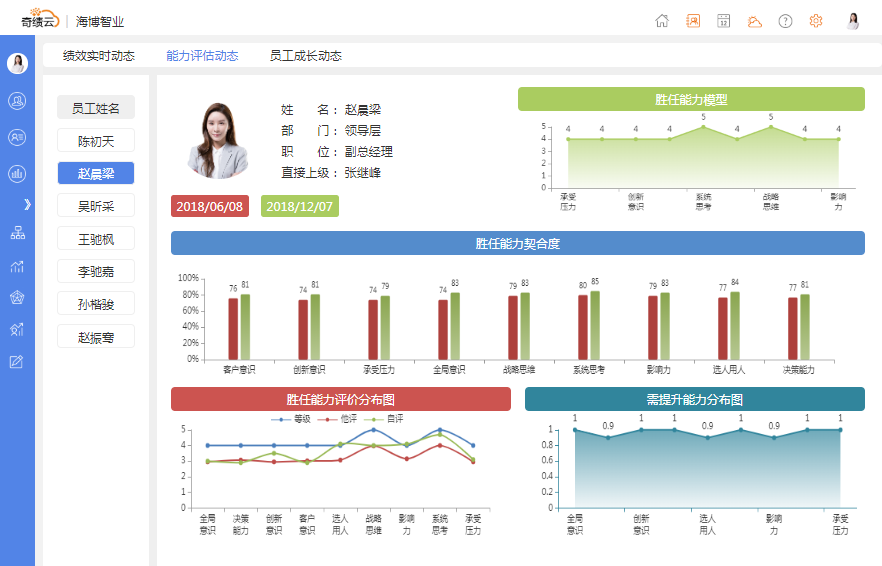Image resolution: width=882 pixels, height=566 pixels.
Task: Select employee 陈初天 from list
Action: 96,141
